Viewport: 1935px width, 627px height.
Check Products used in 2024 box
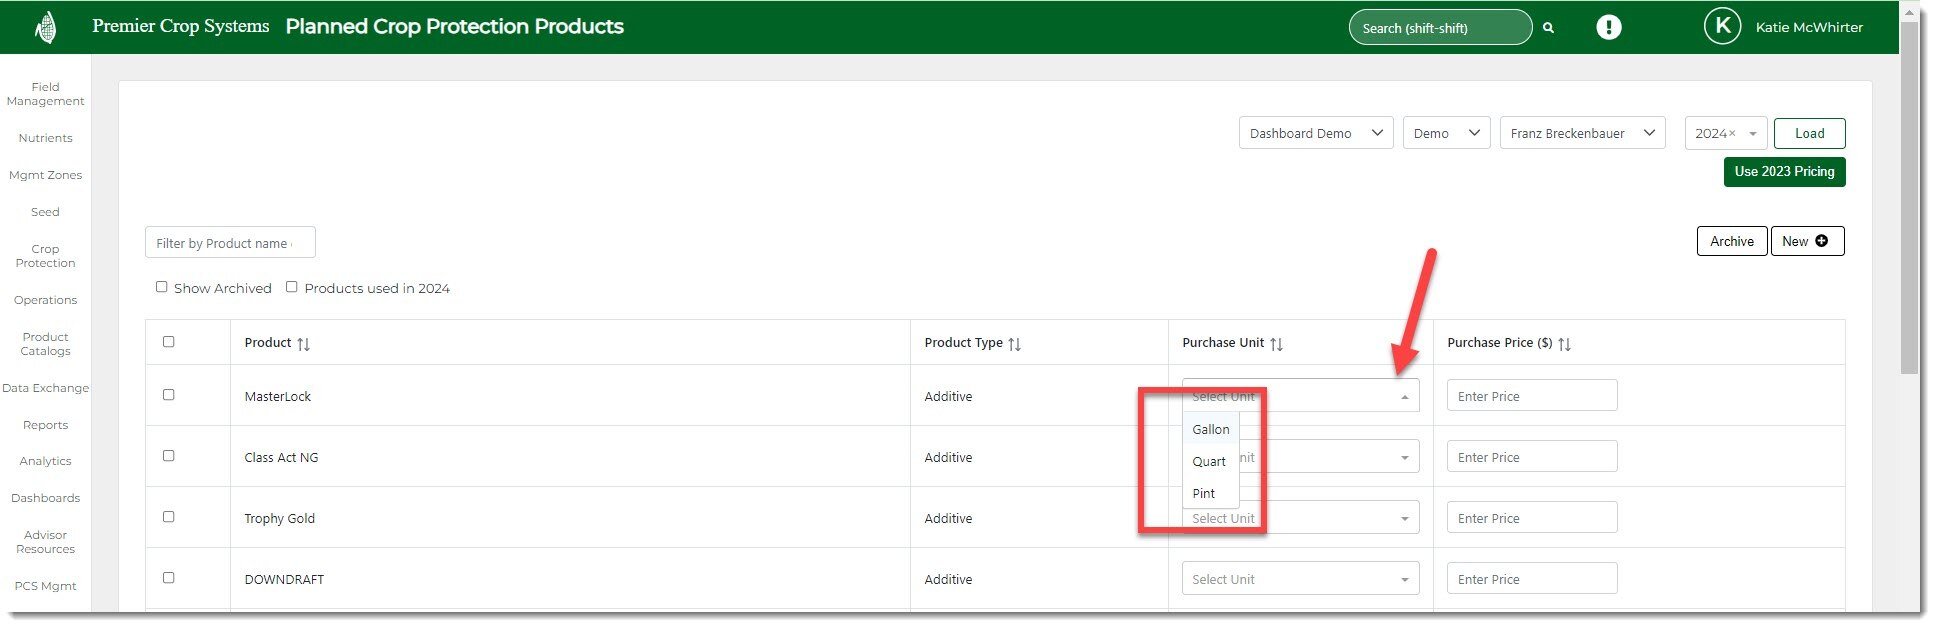(x=292, y=287)
